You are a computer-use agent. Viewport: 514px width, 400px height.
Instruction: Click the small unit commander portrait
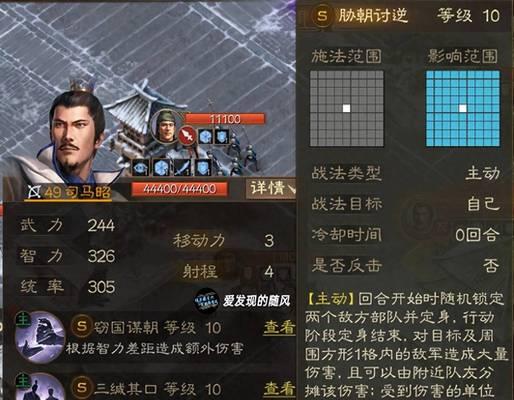[166, 127]
